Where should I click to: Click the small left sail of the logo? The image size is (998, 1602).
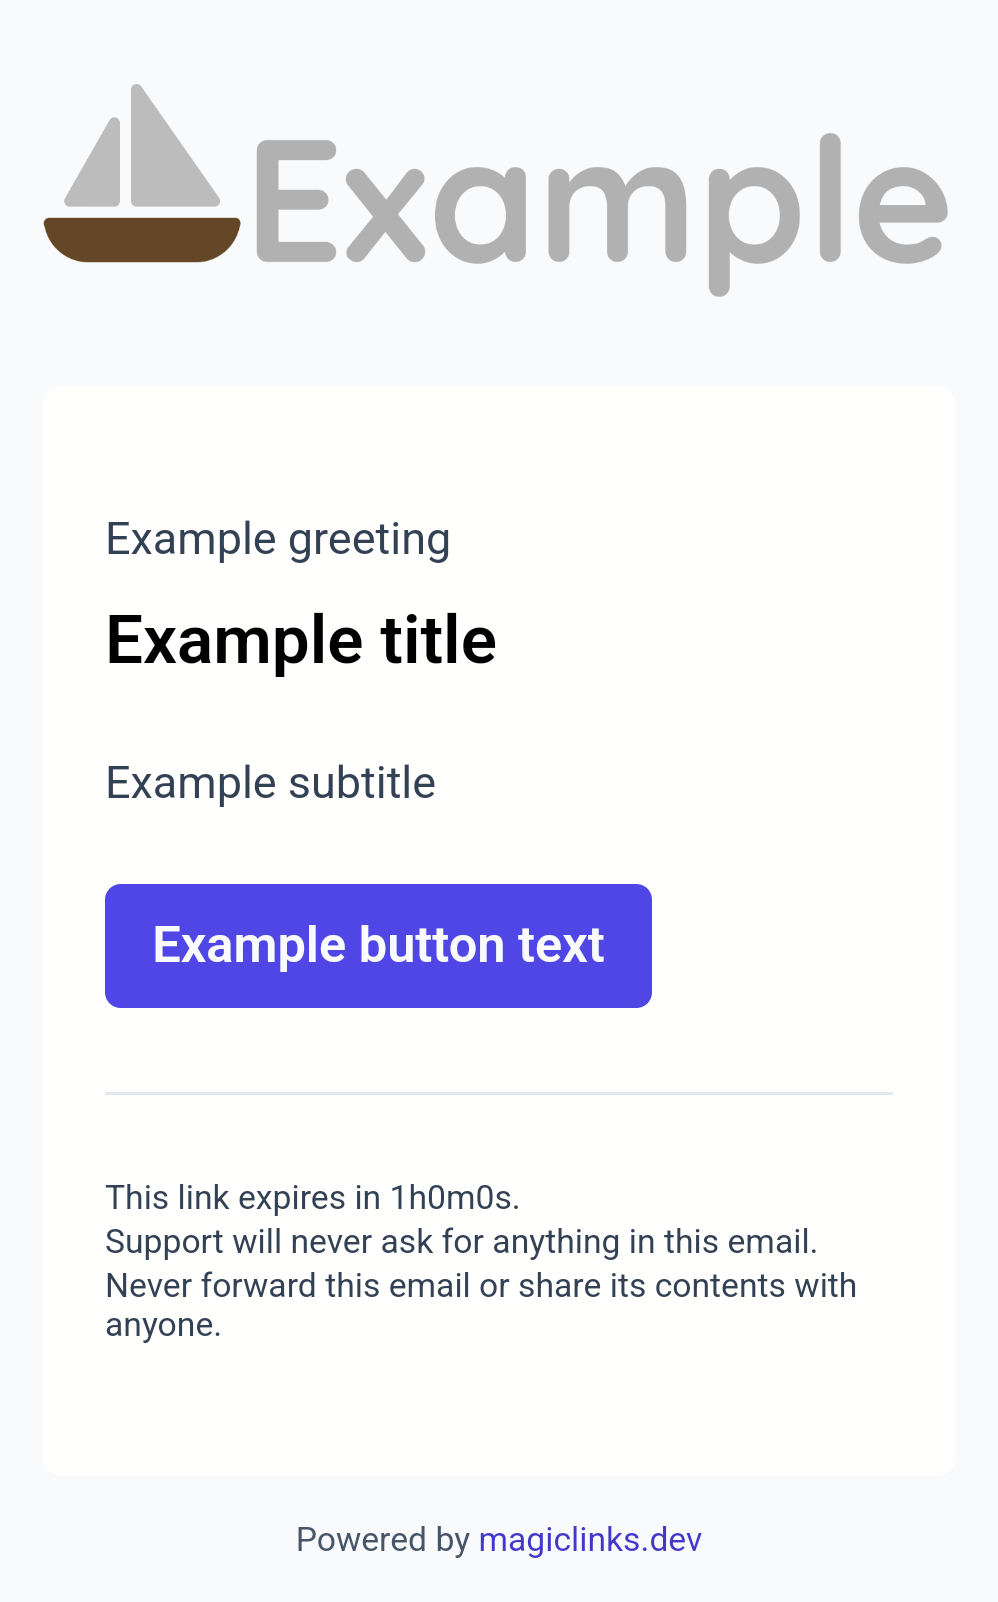coord(96,163)
